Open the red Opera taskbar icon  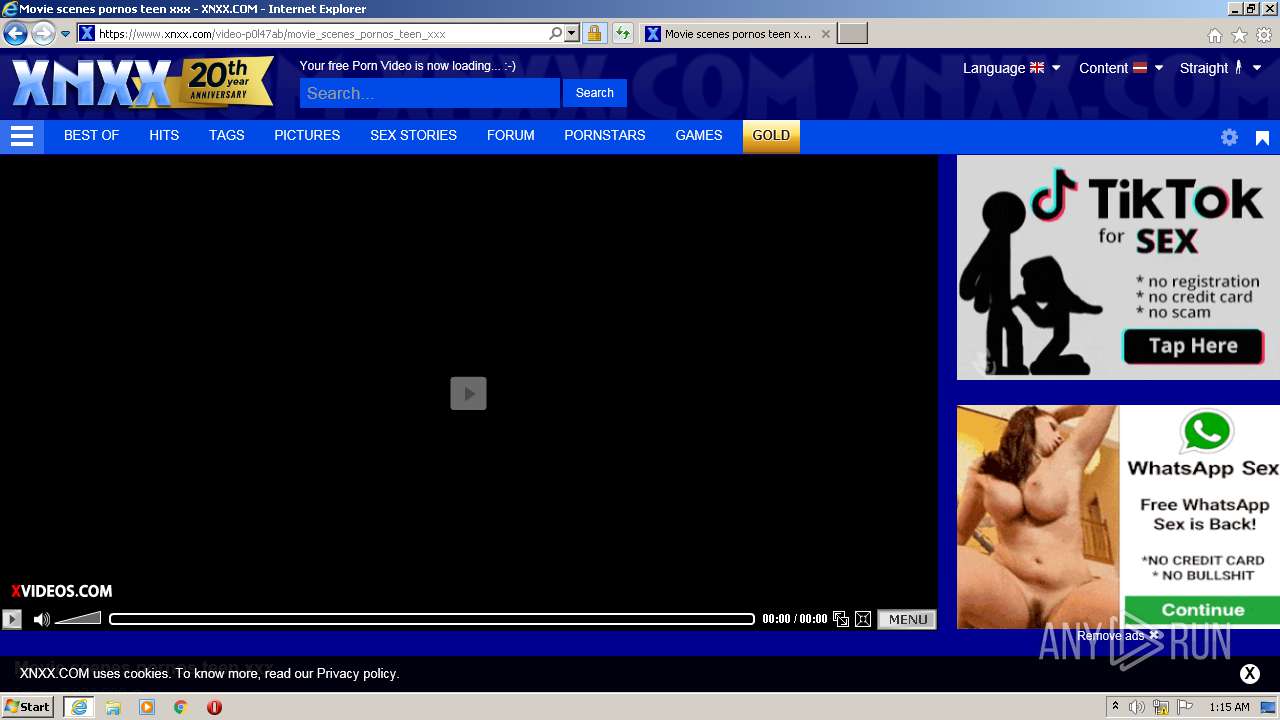click(214, 707)
